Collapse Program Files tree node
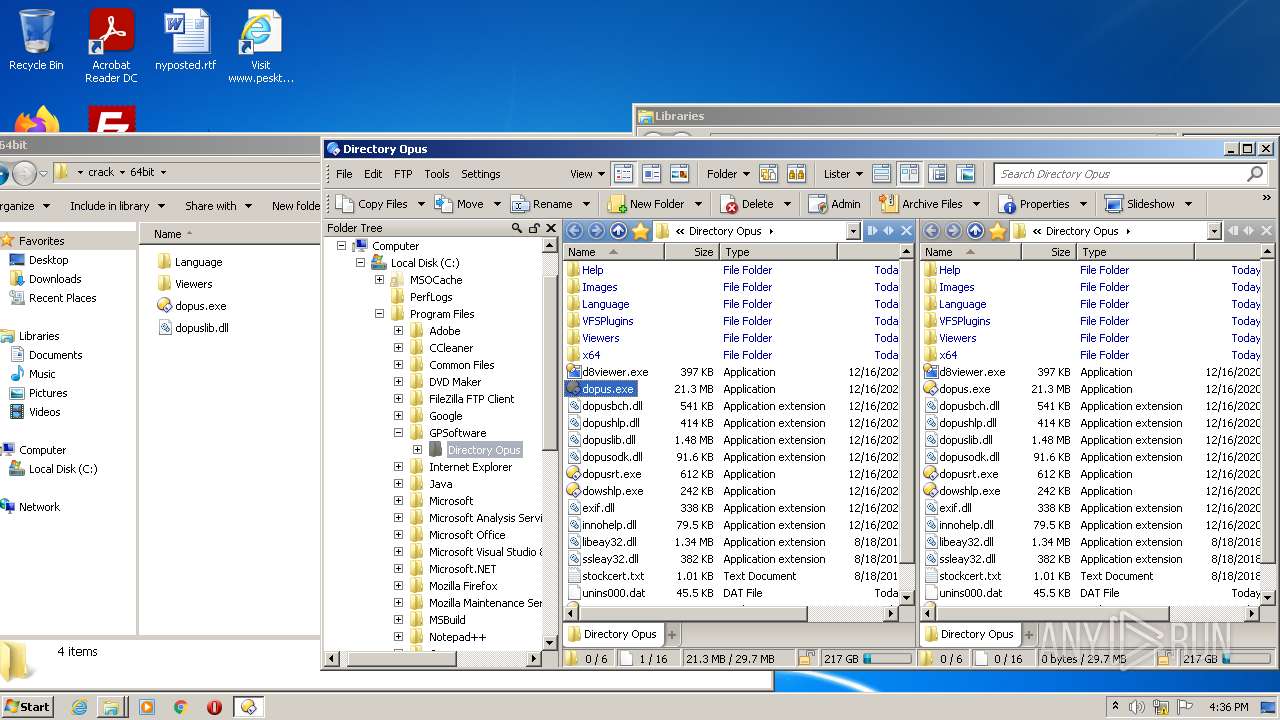Viewport: 1280px width, 720px height. point(379,314)
